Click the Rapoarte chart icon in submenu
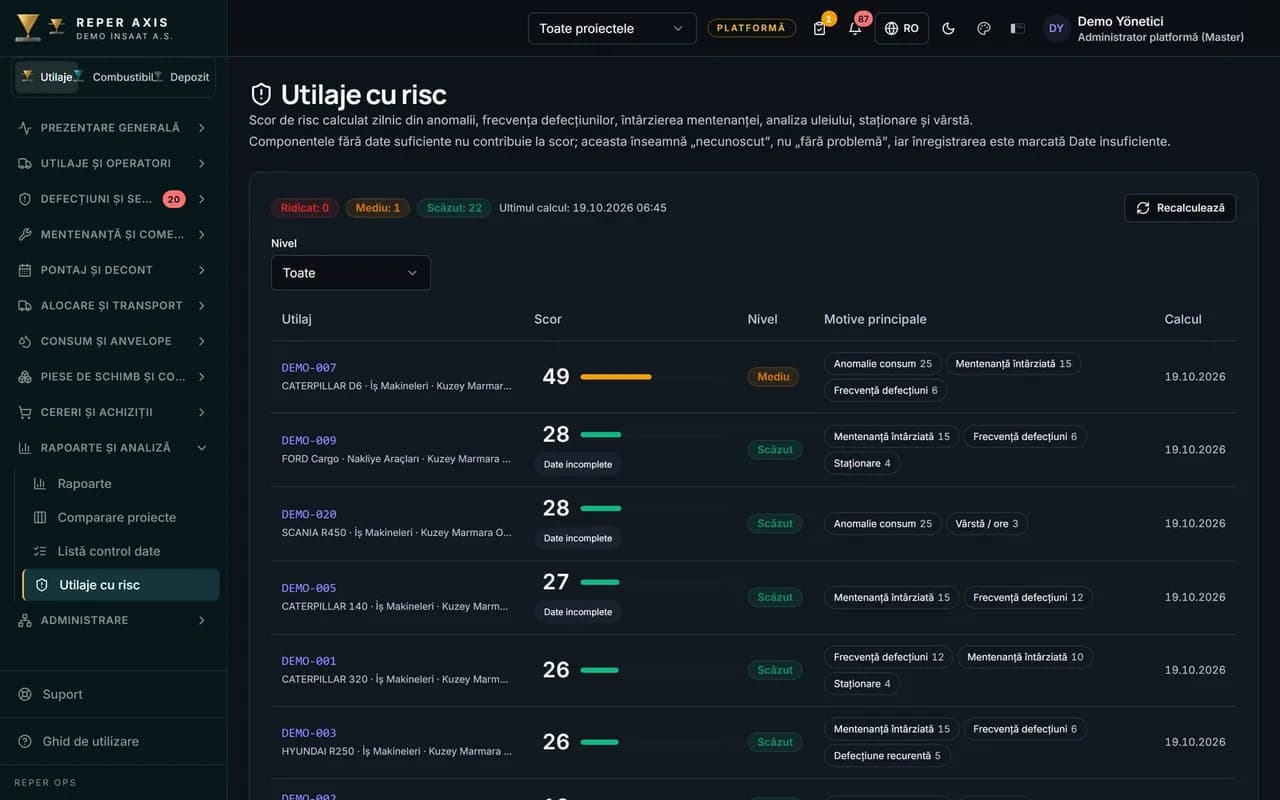Viewport: 1280px width, 800px height. [x=40, y=484]
